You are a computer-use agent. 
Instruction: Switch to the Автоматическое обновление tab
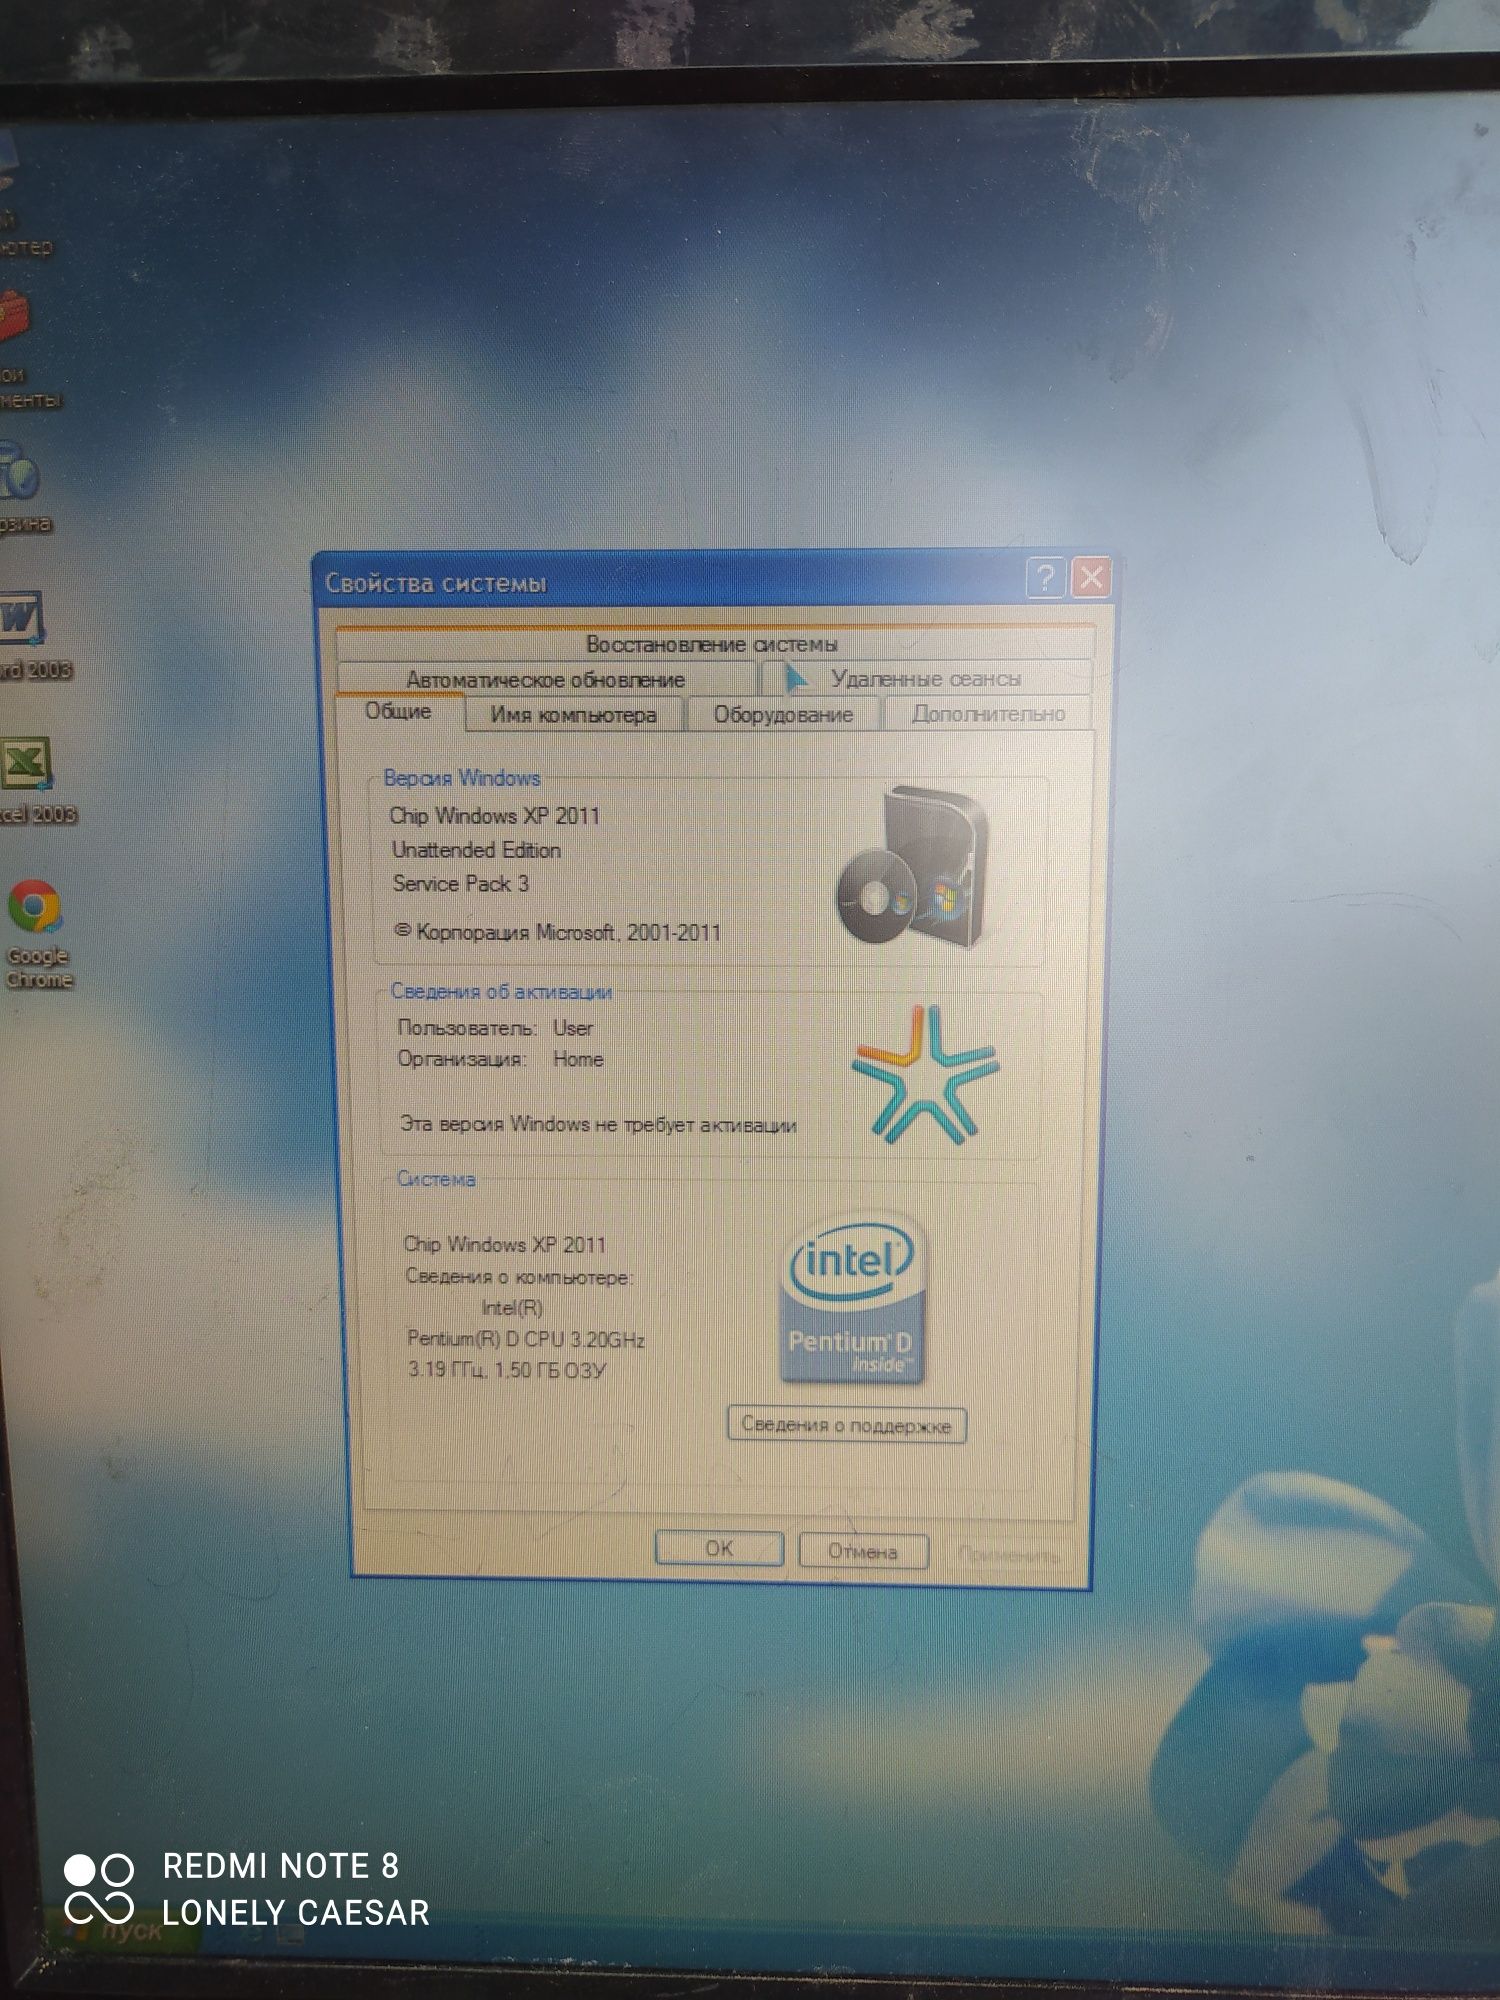(545, 679)
